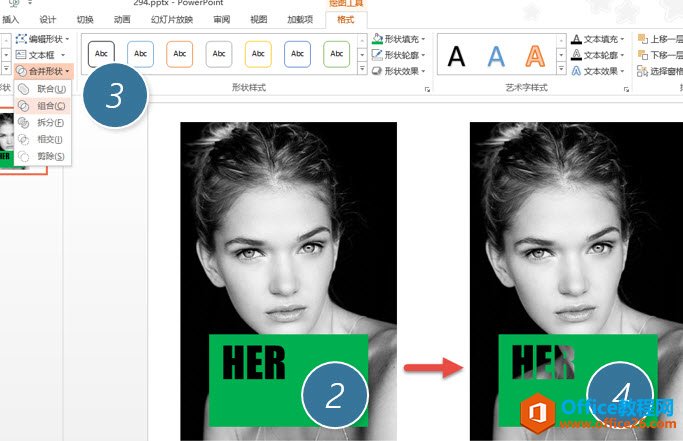Click the 文本框 (Text Box) tool

(x=42, y=54)
